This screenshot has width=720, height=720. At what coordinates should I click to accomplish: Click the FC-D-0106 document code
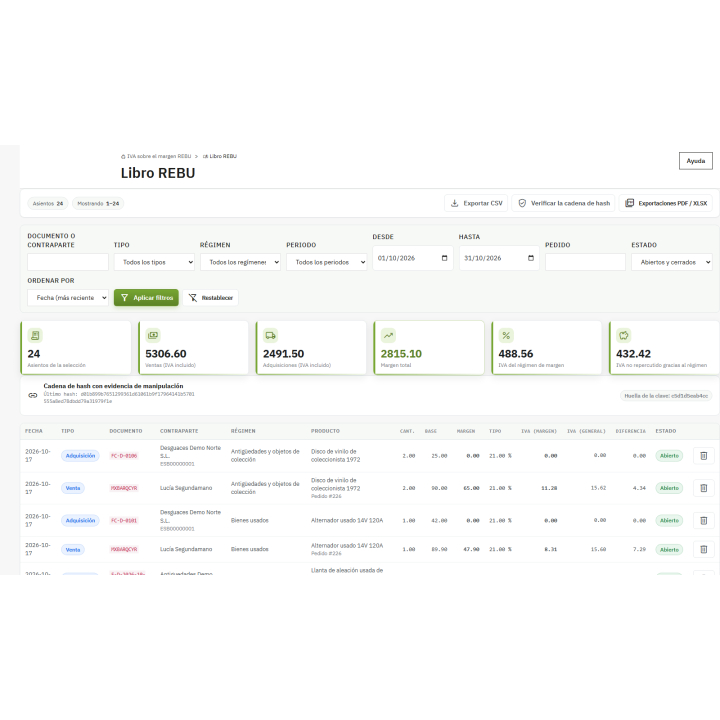click(x=124, y=456)
